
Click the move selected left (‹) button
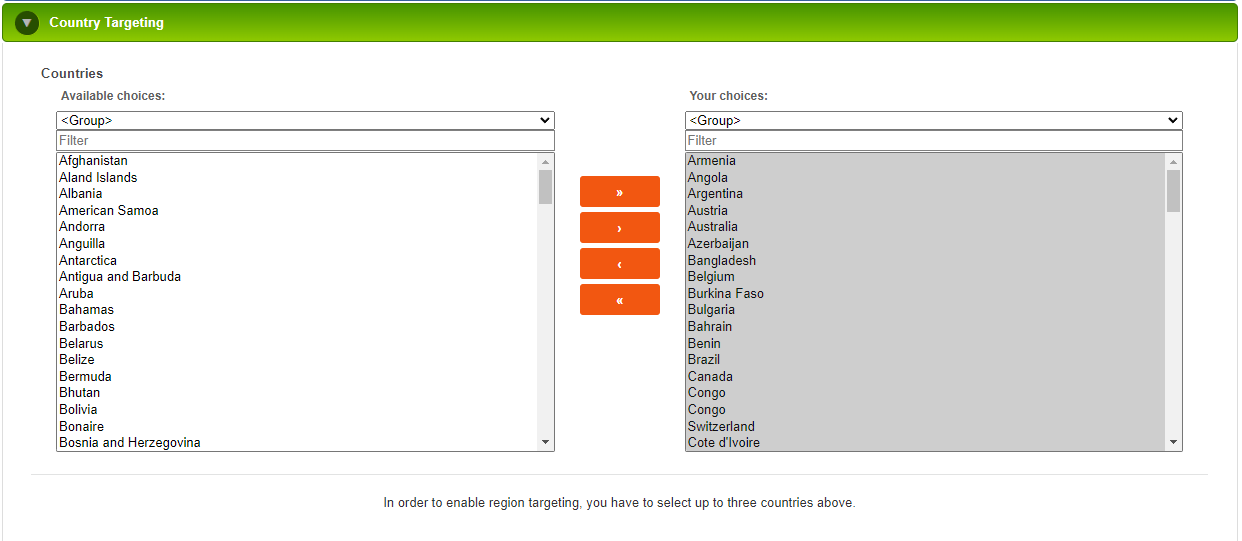[x=620, y=264]
